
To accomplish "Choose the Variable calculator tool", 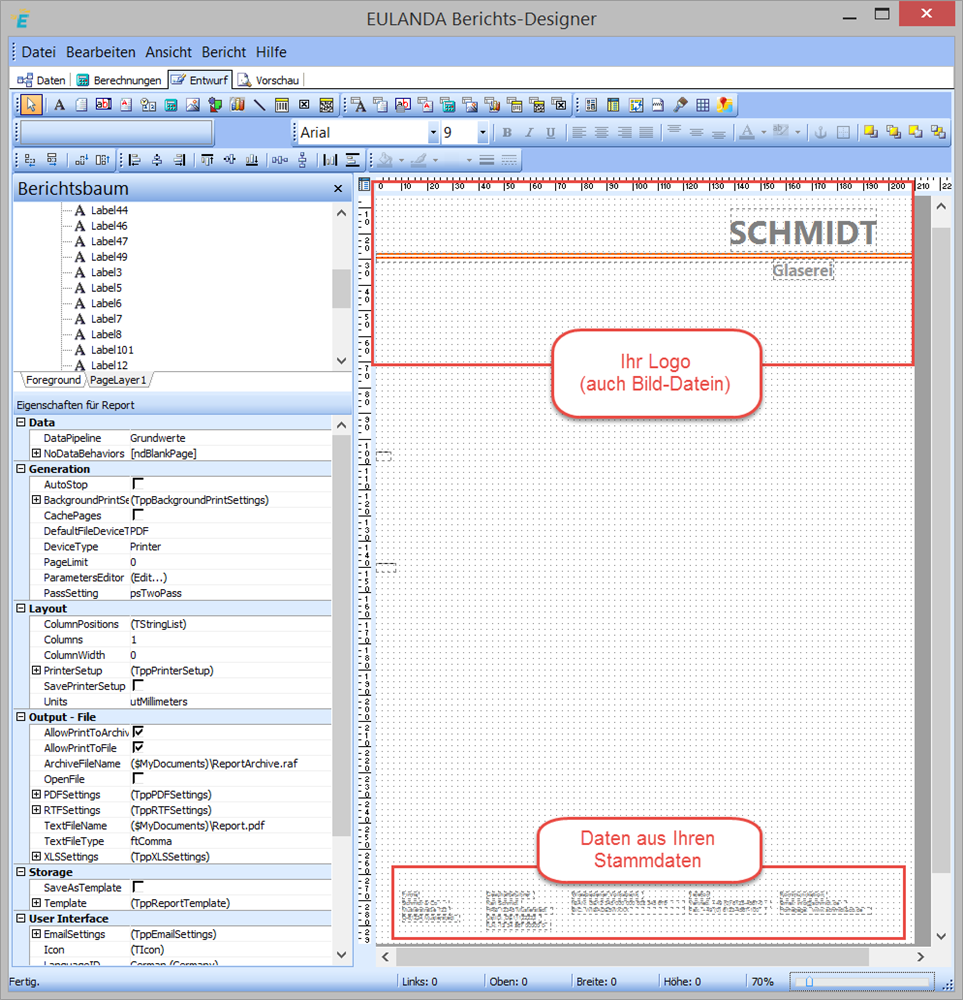I will 170,105.
